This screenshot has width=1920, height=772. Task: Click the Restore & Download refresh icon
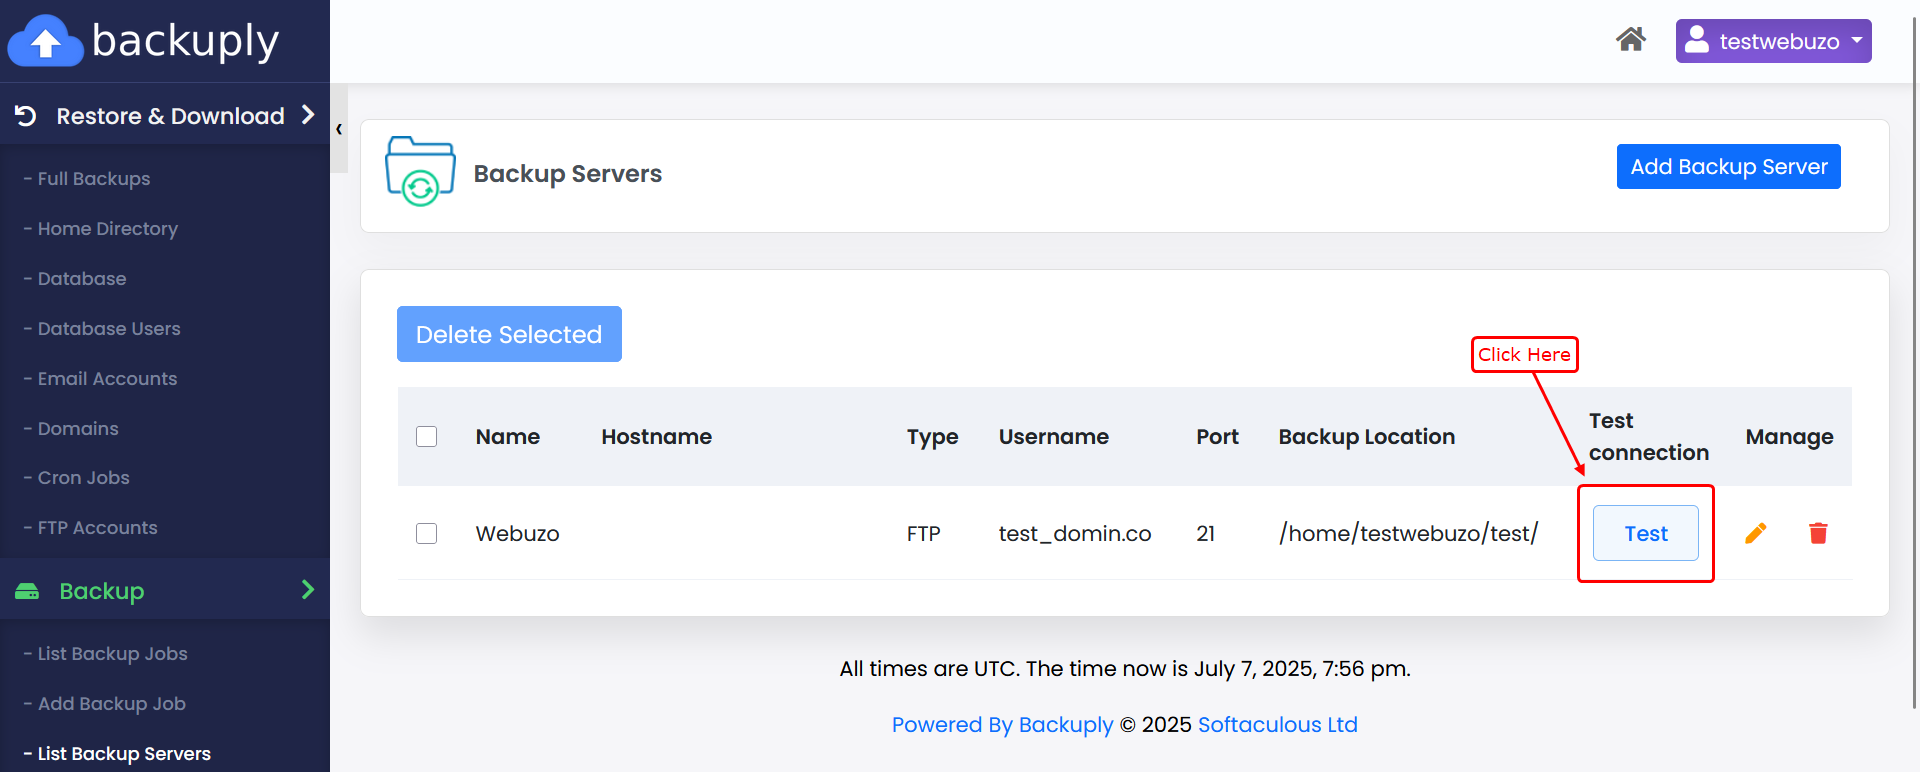(26, 116)
